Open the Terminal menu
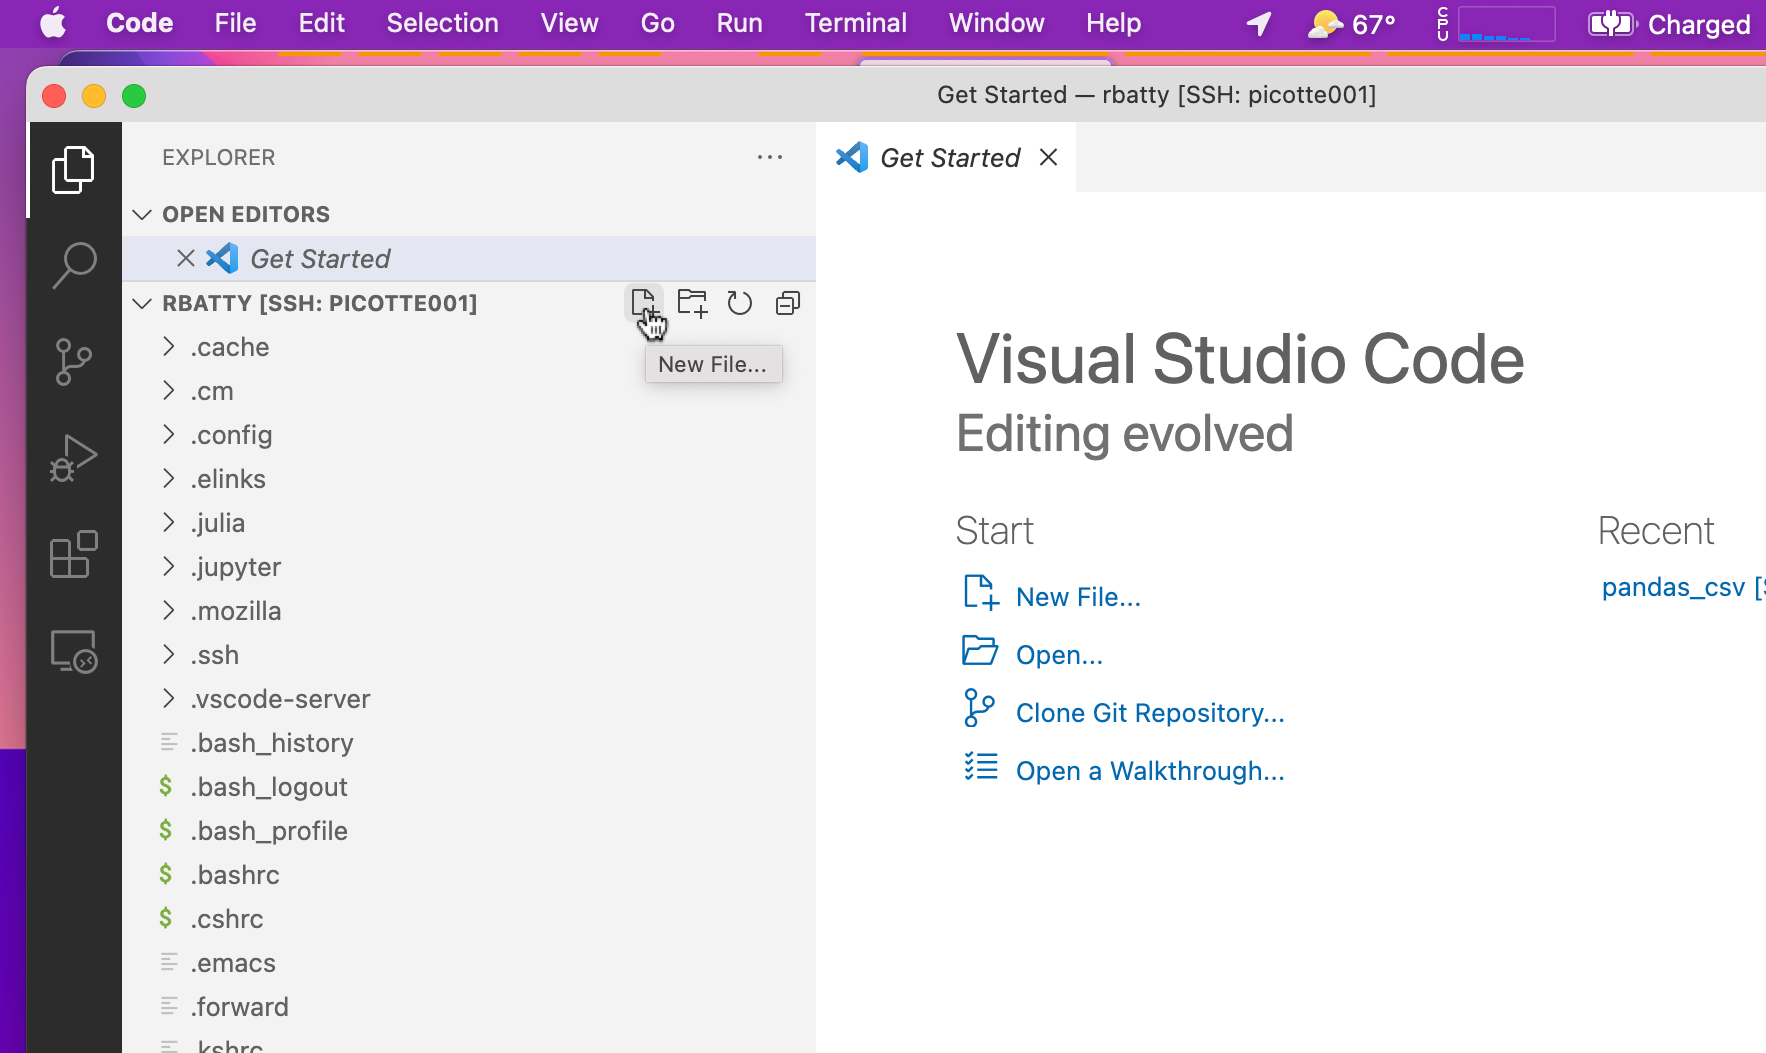The image size is (1766, 1053). point(855,23)
